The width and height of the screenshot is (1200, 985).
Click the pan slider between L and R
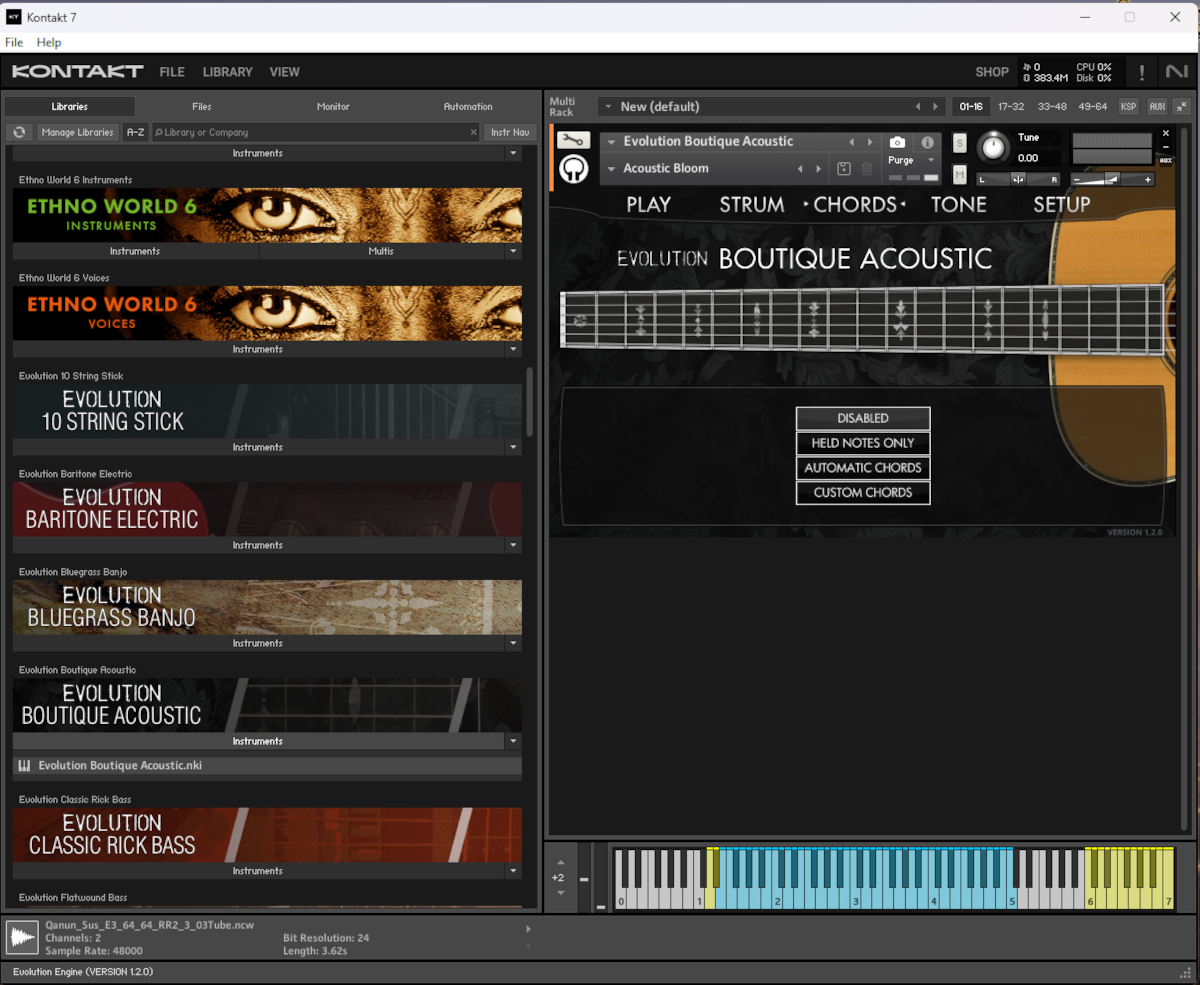pyautogui.click(x=1018, y=179)
